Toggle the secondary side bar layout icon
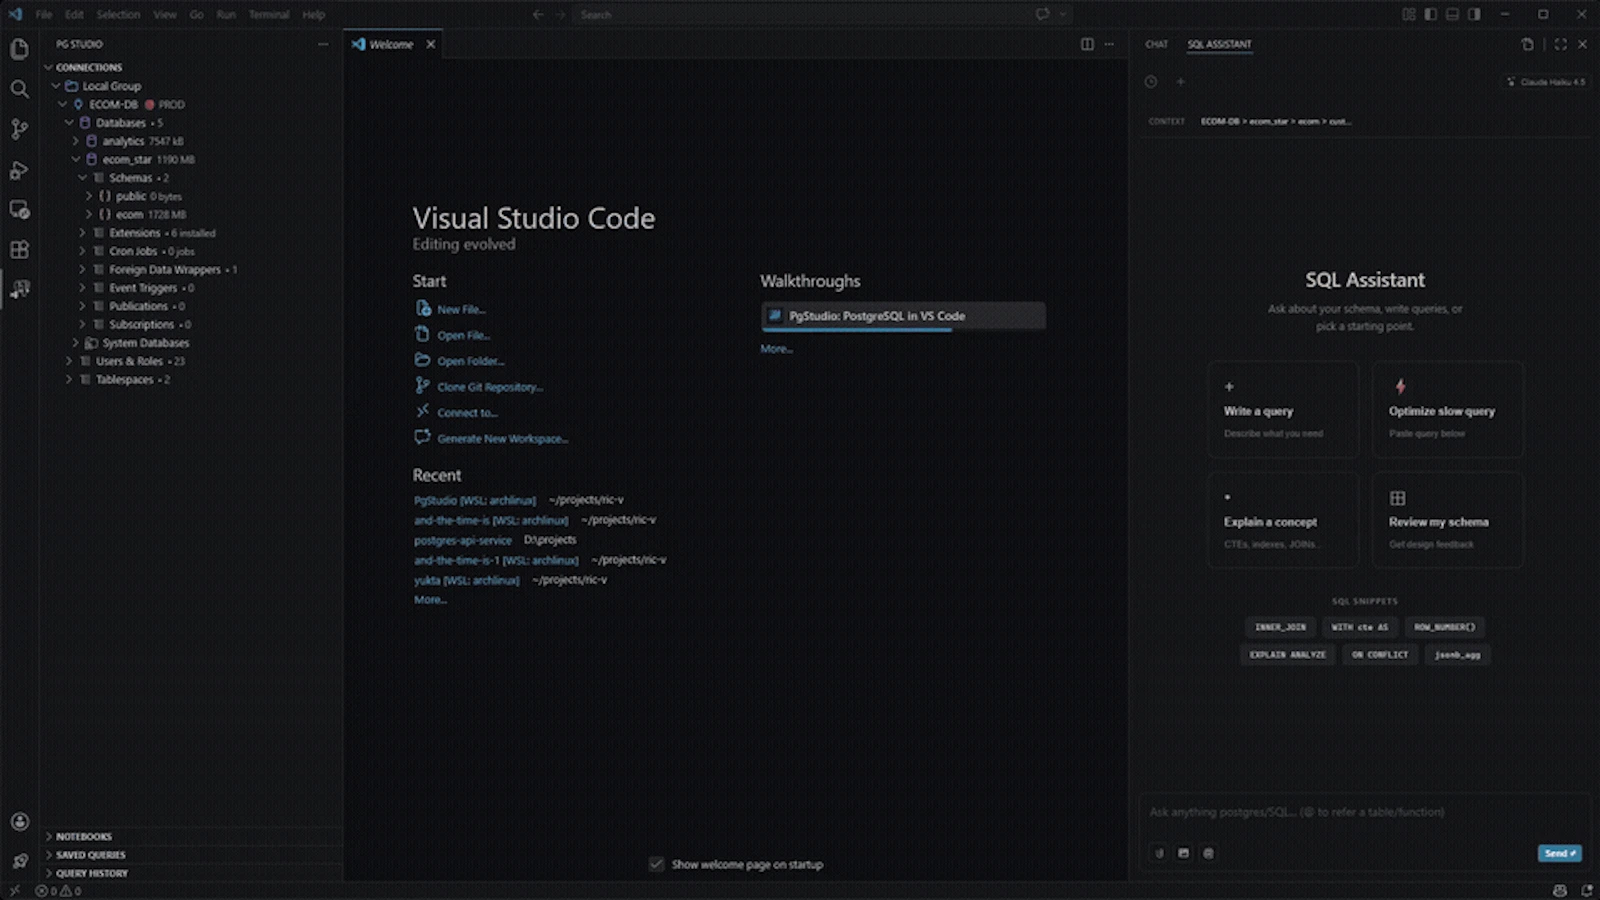 (1474, 14)
